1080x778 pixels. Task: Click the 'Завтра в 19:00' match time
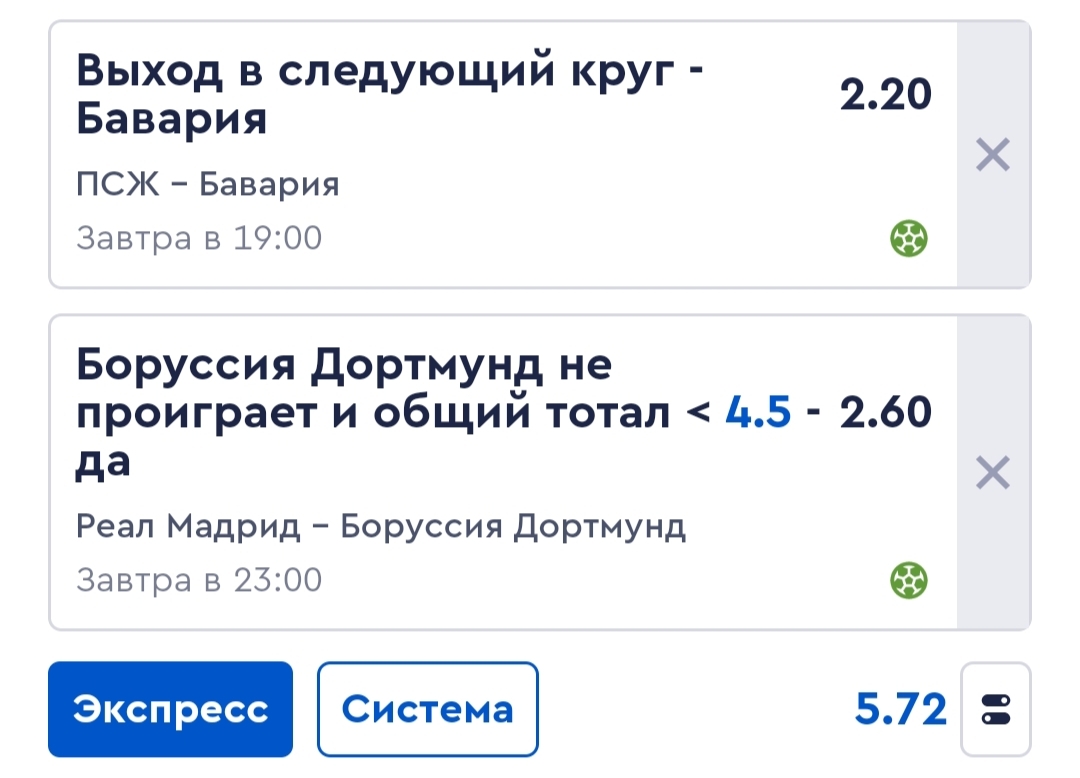coord(198,238)
